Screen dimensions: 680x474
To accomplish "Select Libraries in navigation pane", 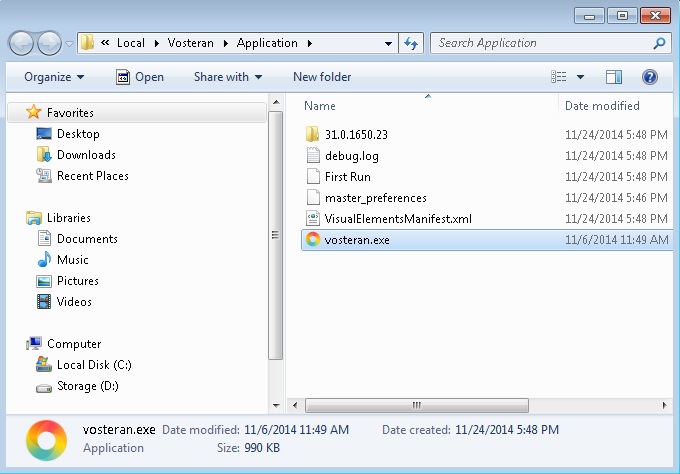I will coord(69,217).
